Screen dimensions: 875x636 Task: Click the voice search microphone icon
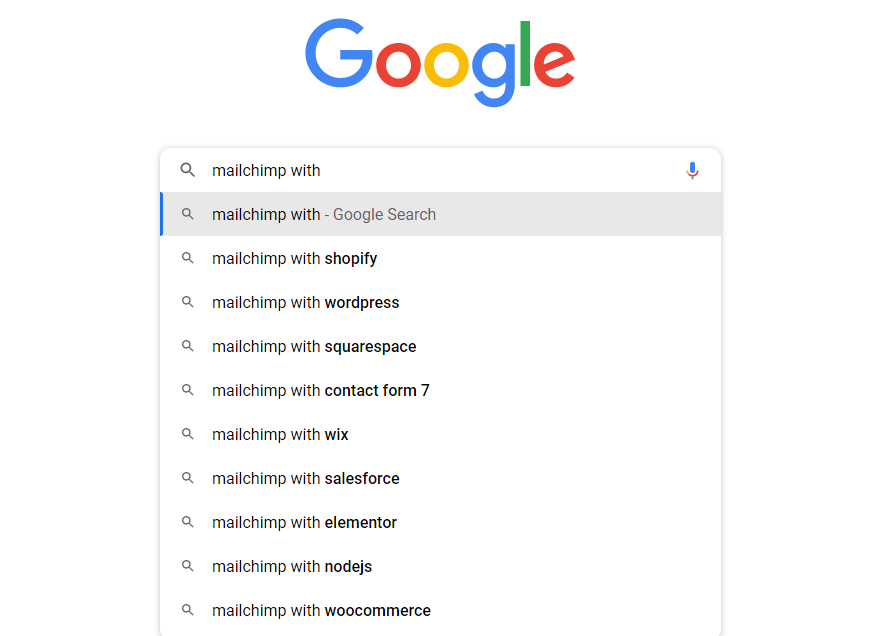692,171
